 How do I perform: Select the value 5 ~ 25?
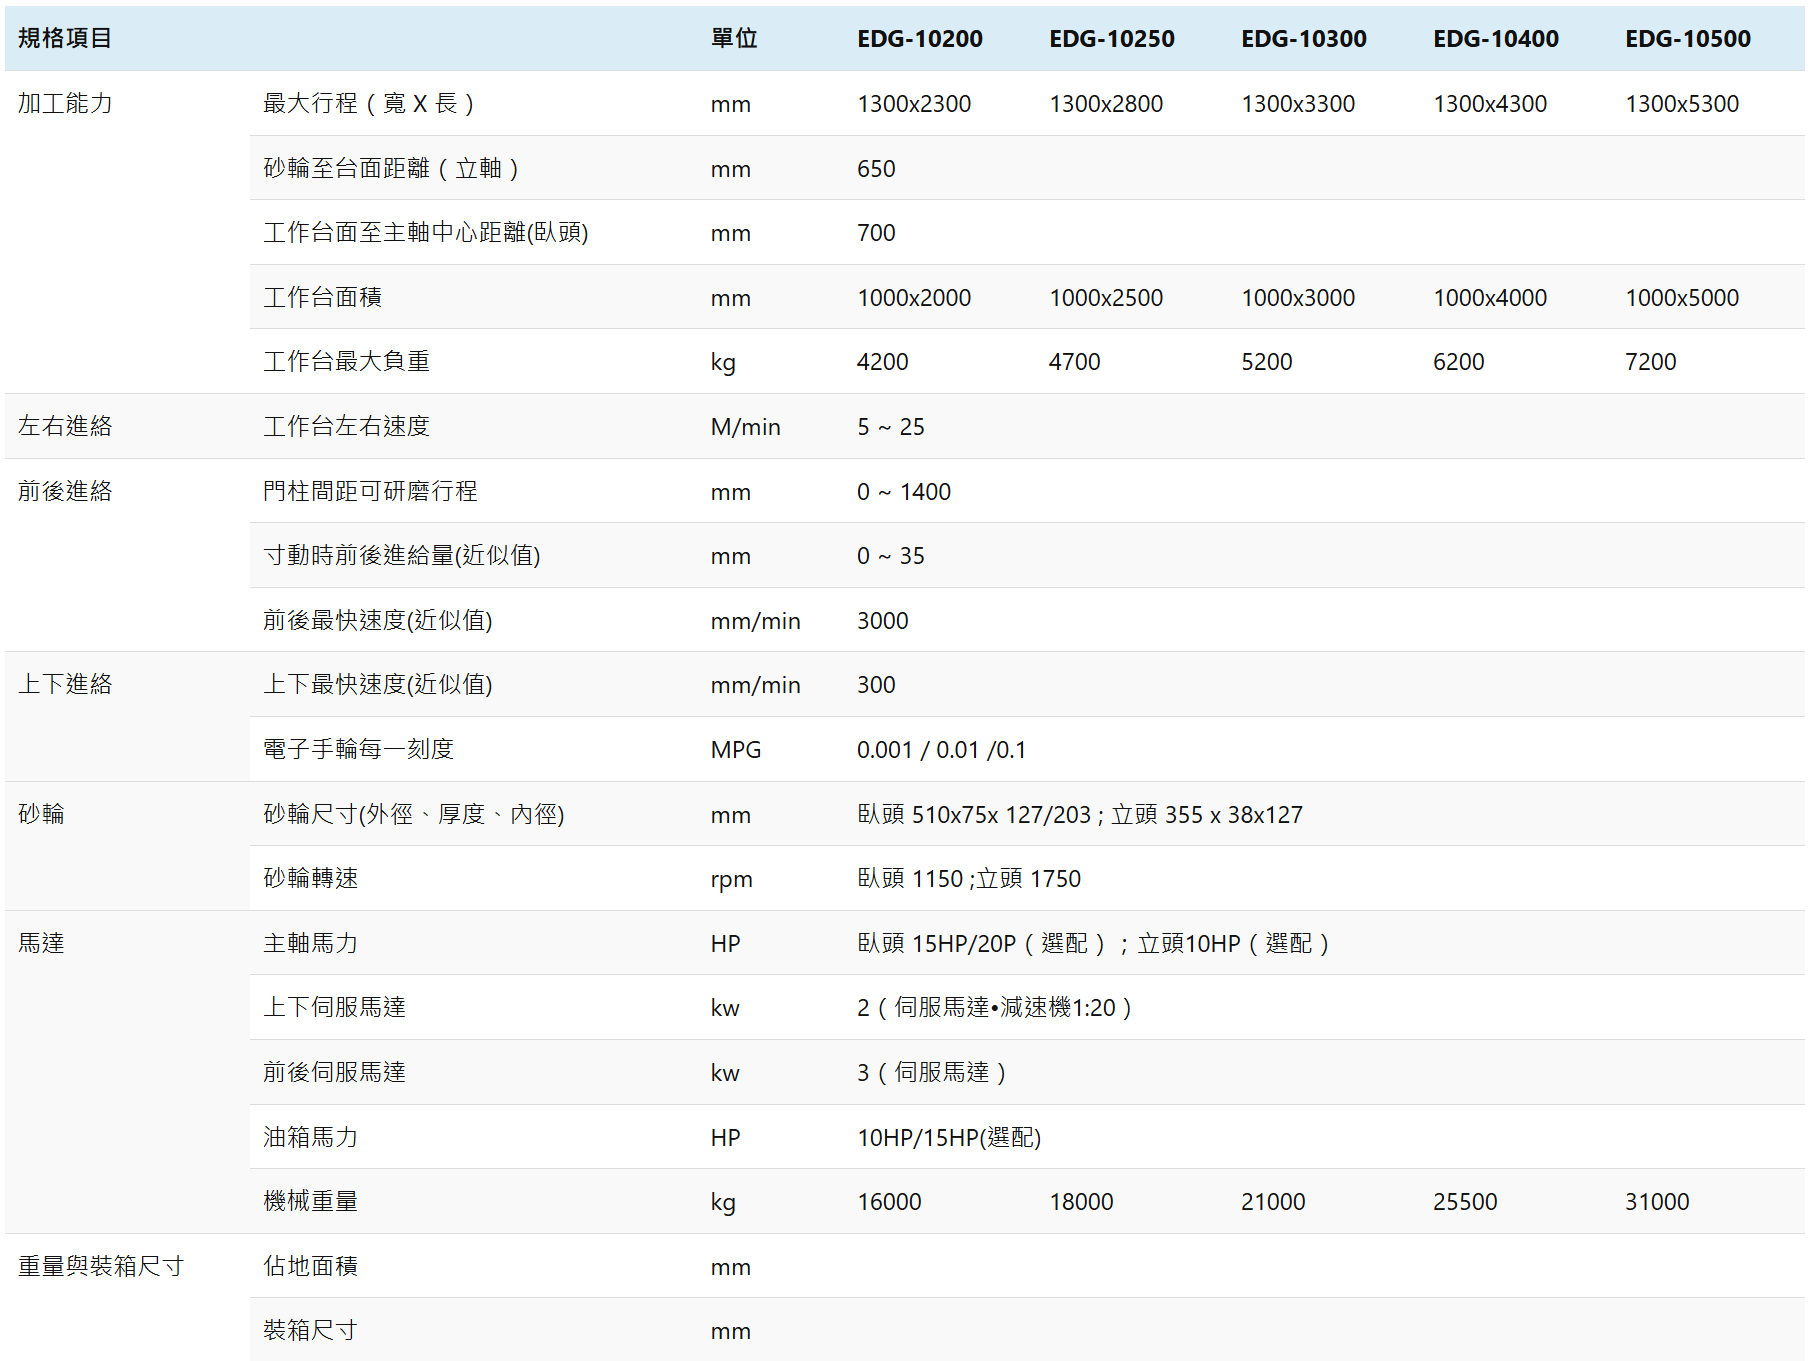pos(891,427)
